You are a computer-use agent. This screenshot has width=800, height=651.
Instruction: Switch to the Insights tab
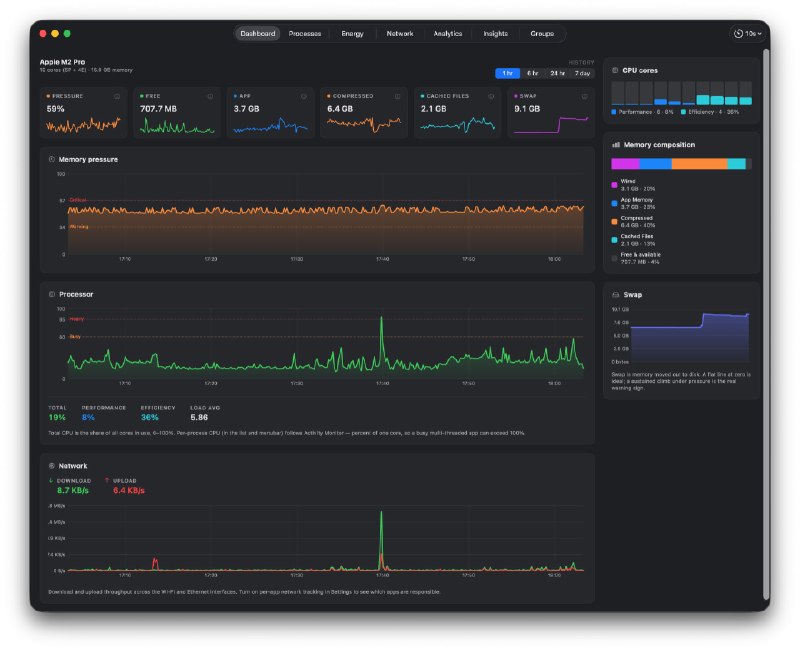coord(495,34)
